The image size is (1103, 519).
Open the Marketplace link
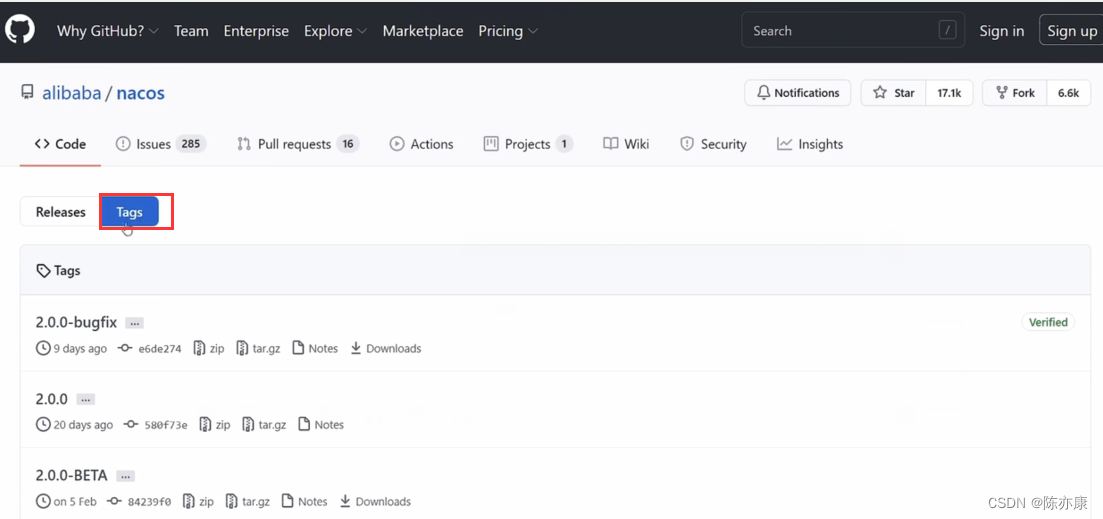pyautogui.click(x=423, y=31)
